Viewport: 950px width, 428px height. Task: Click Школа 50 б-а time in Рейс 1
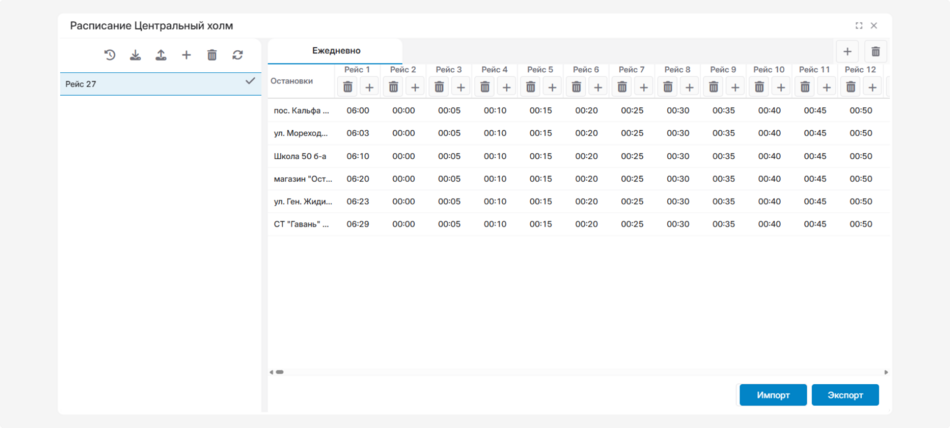[x=357, y=156]
